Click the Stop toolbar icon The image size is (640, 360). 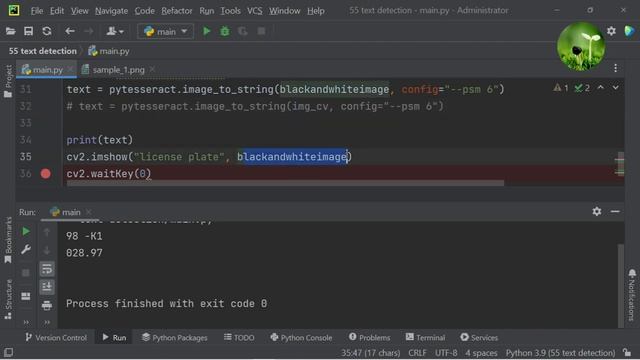tap(261, 31)
